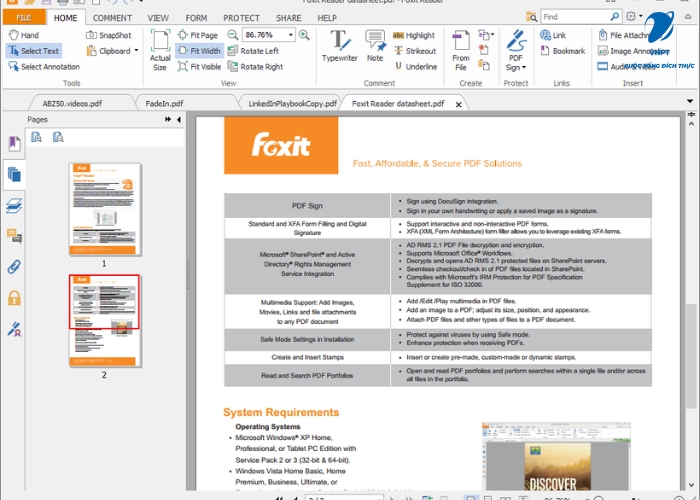Add a Note comment
The height and width of the screenshot is (500, 700).
pos(375,46)
